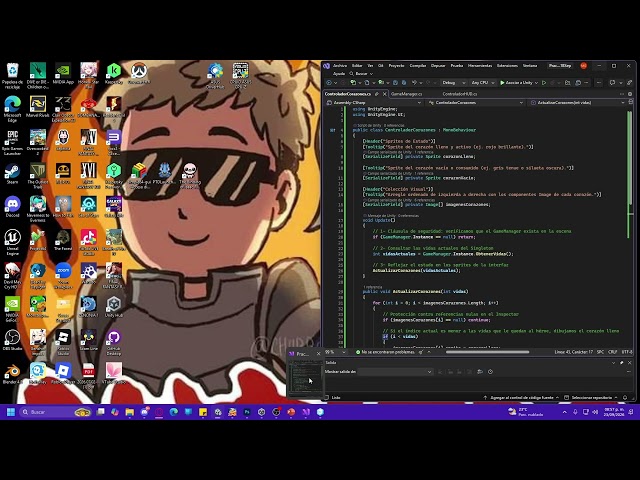
Task: Click the navigate backward arrow in the Visual Studio toolbar
Action: tap(329, 82)
